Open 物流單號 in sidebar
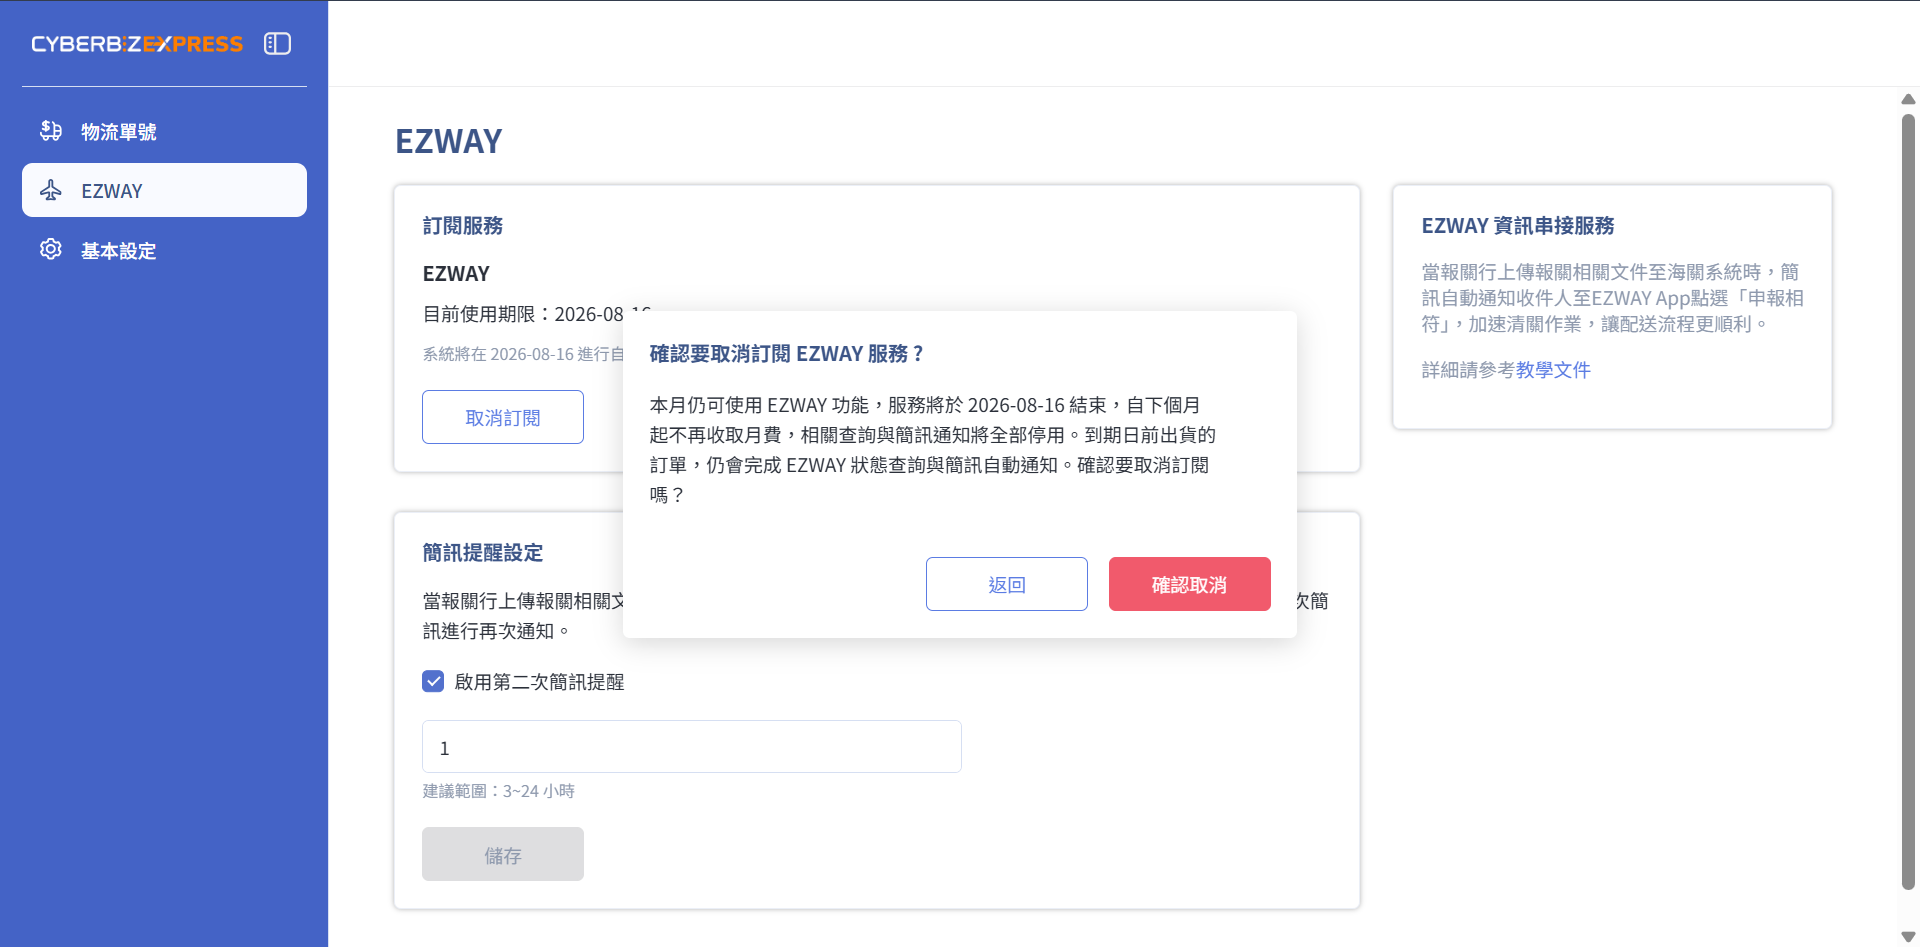Image resolution: width=1920 pixels, height=947 pixels. [x=164, y=131]
